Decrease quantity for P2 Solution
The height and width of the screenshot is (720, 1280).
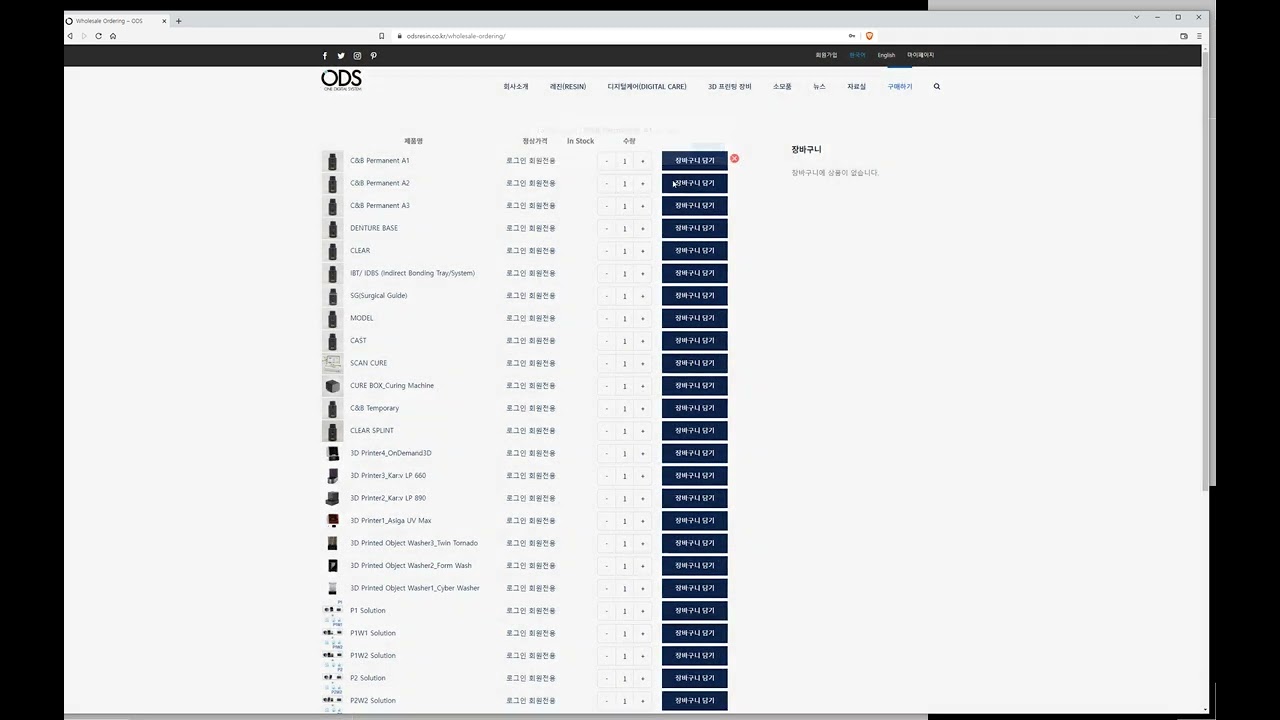(607, 678)
